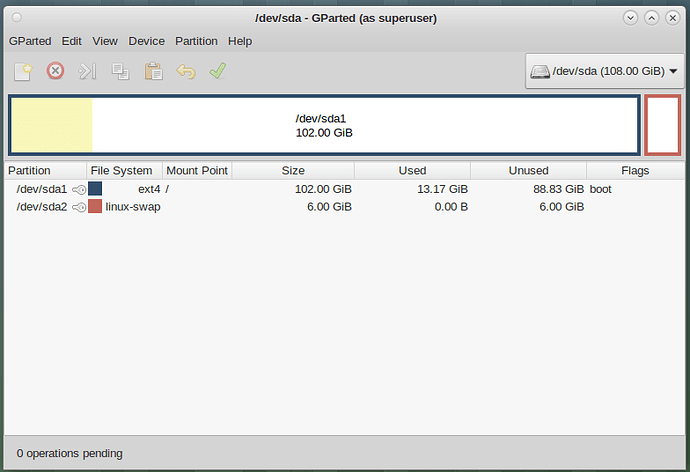Image resolution: width=690 pixels, height=472 pixels.
Task: Open the View menu
Action: (x=105, y=41)
